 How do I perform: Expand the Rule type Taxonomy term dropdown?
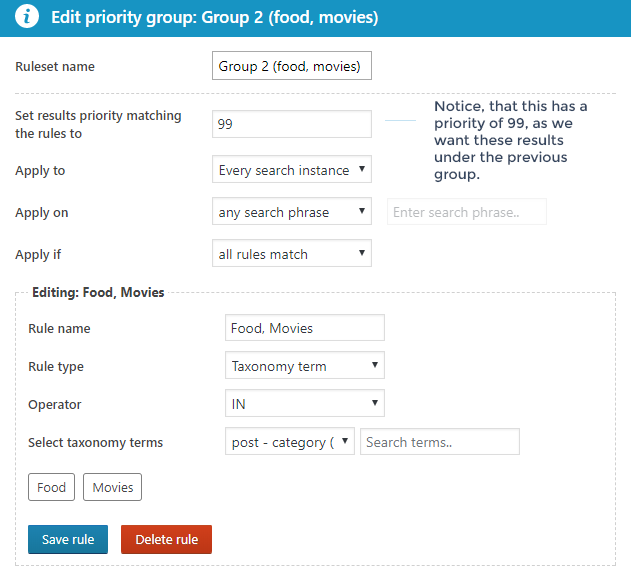pyautogui.click(x=305, y=366)
